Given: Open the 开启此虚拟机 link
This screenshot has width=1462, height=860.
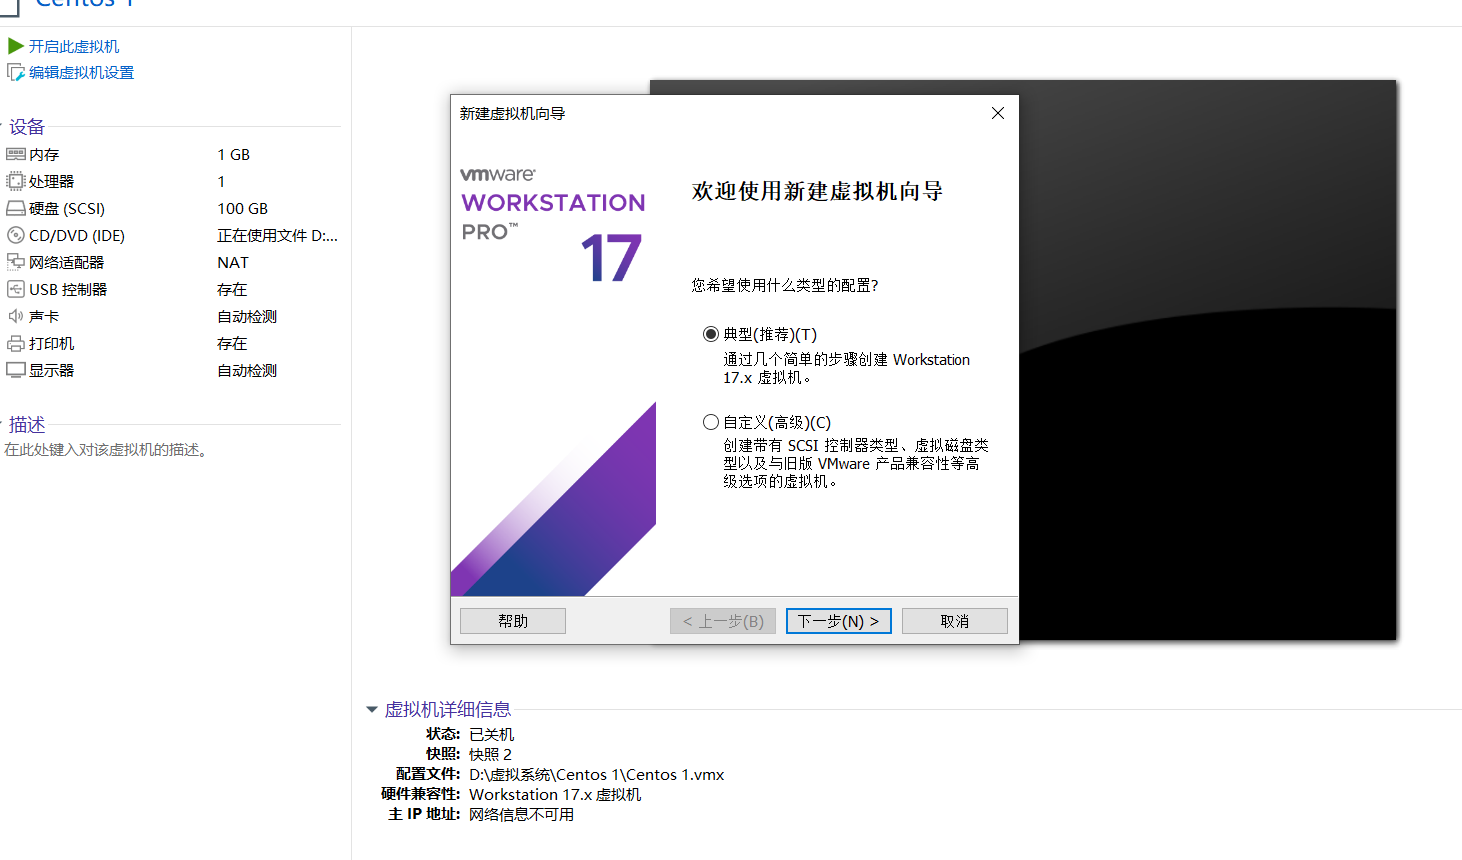Looking at the screenshot, I should [74, 46].
